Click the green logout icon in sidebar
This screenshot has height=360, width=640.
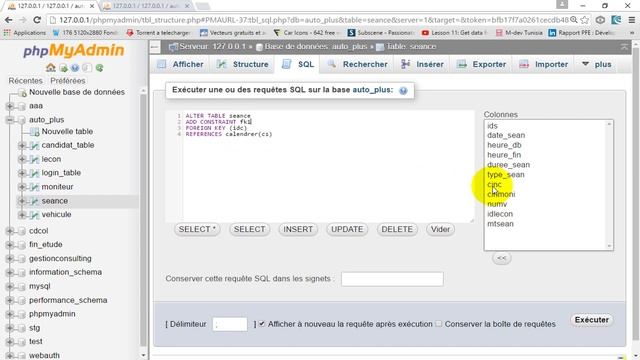point(63,68)
